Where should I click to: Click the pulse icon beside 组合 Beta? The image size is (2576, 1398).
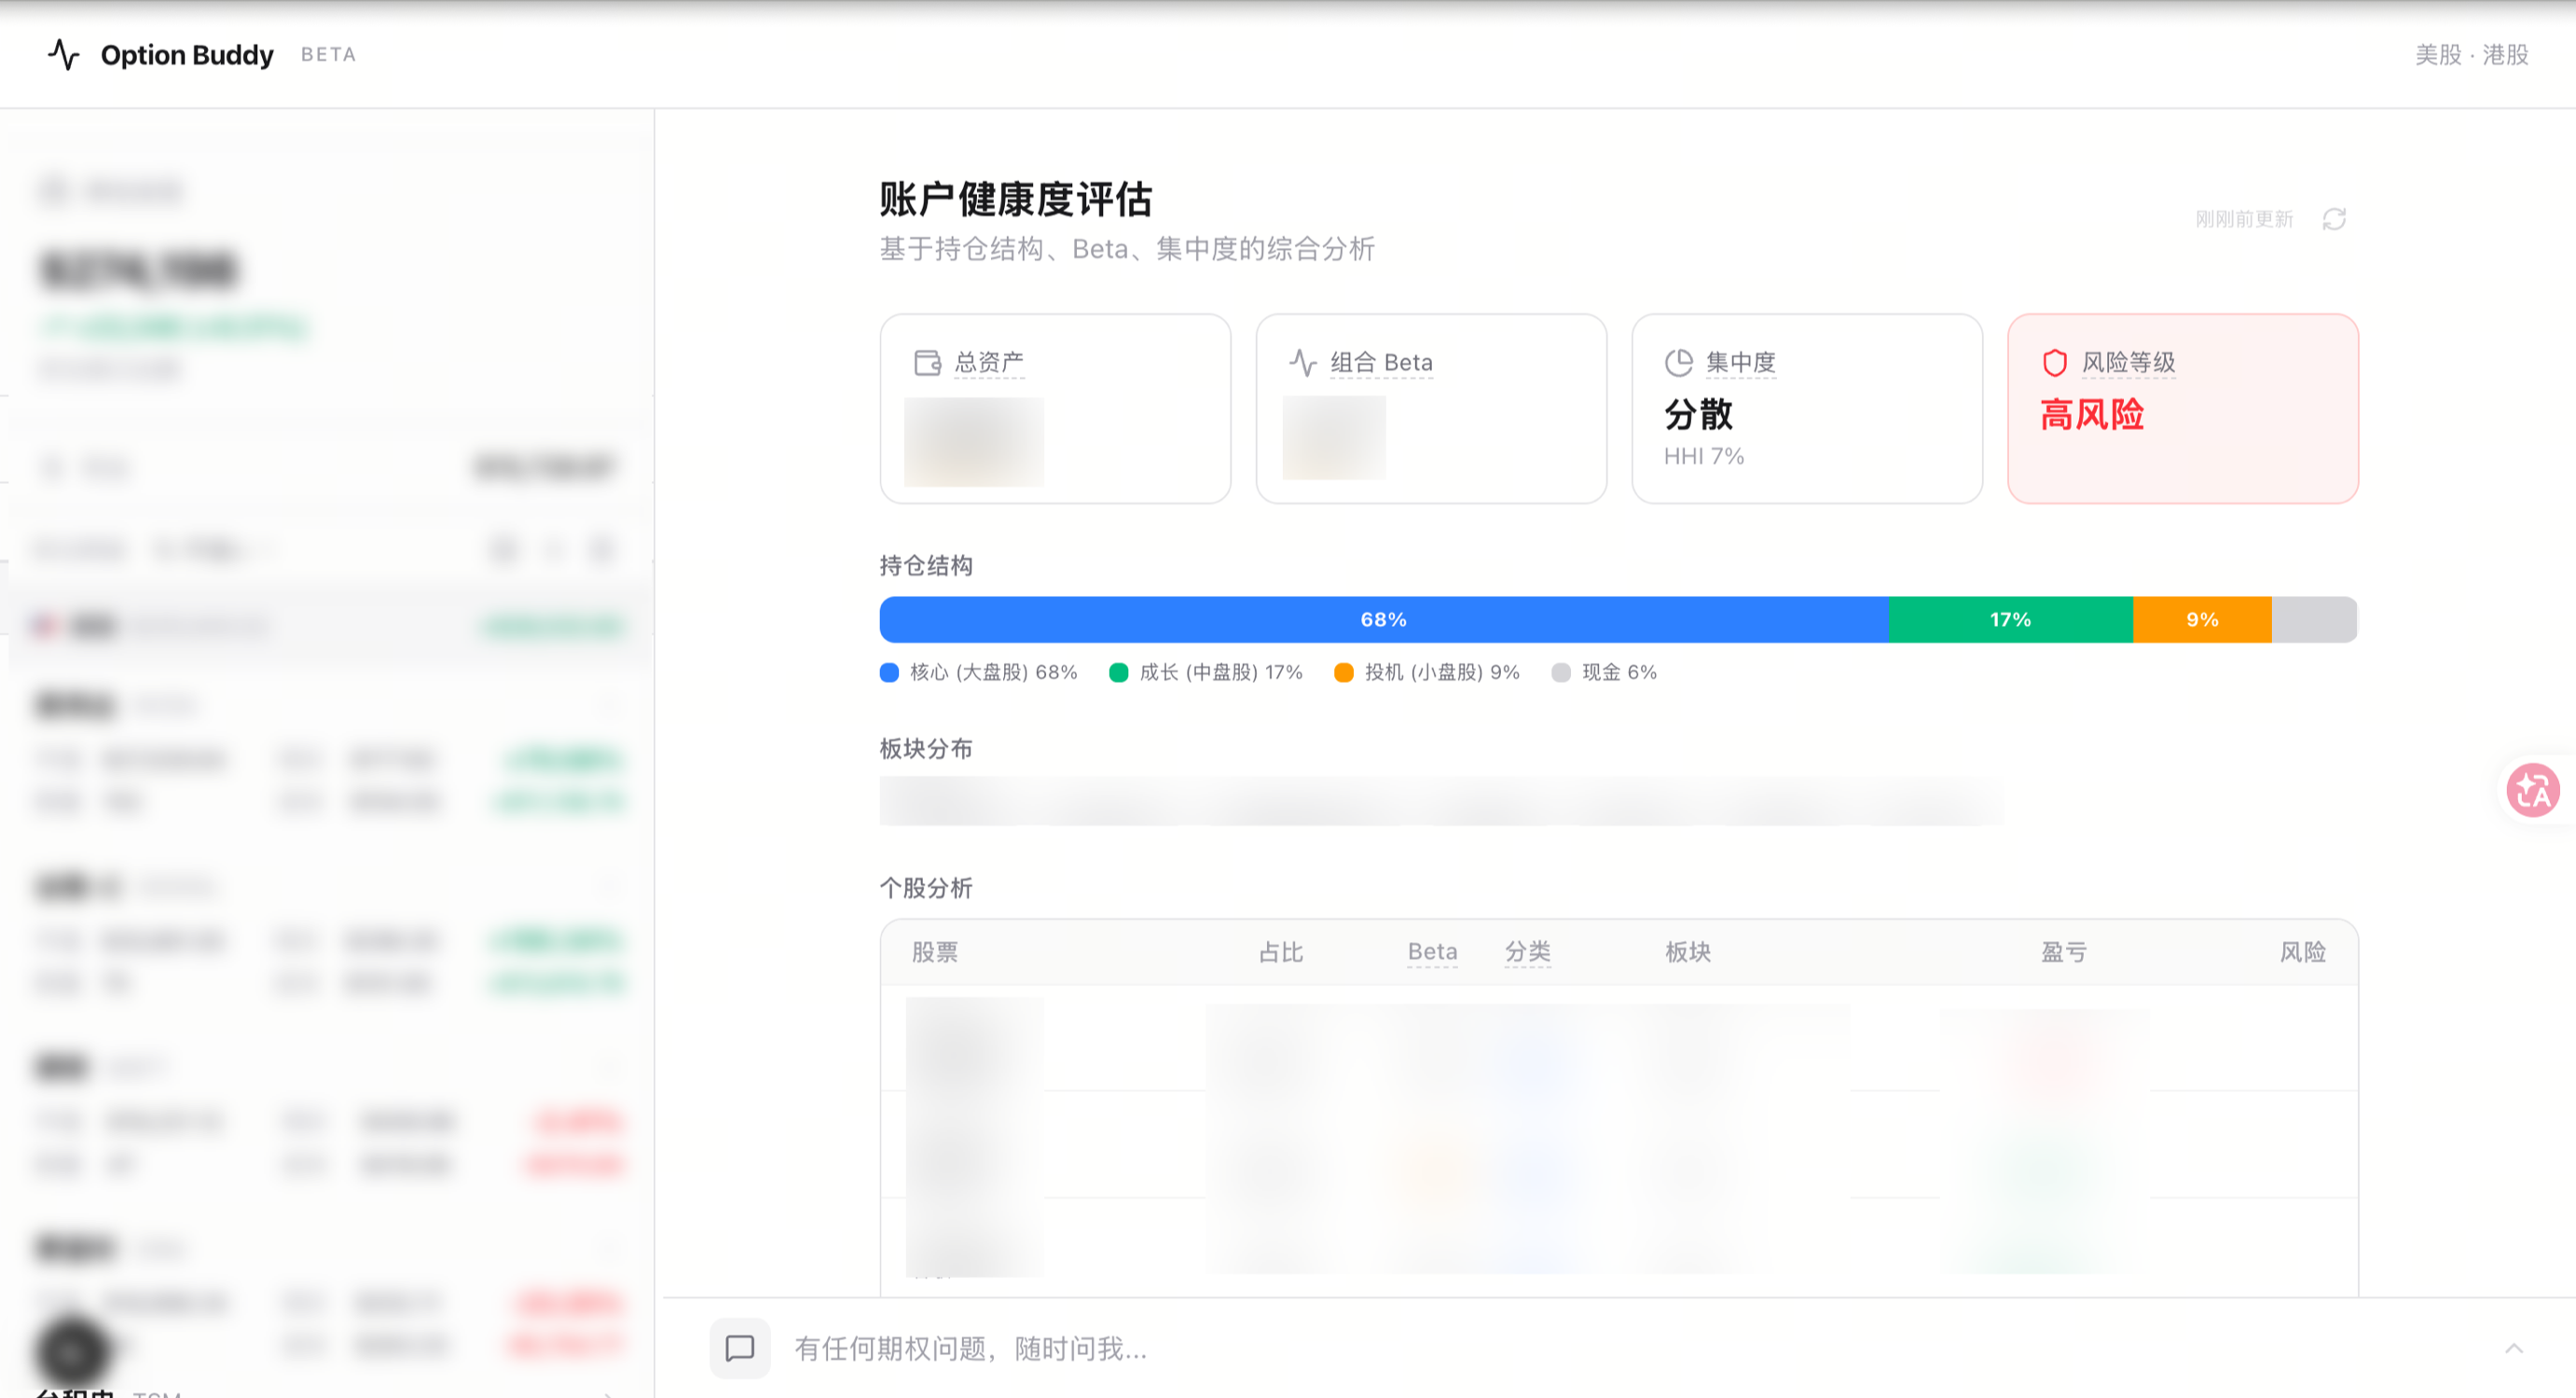click(1302, 362)
